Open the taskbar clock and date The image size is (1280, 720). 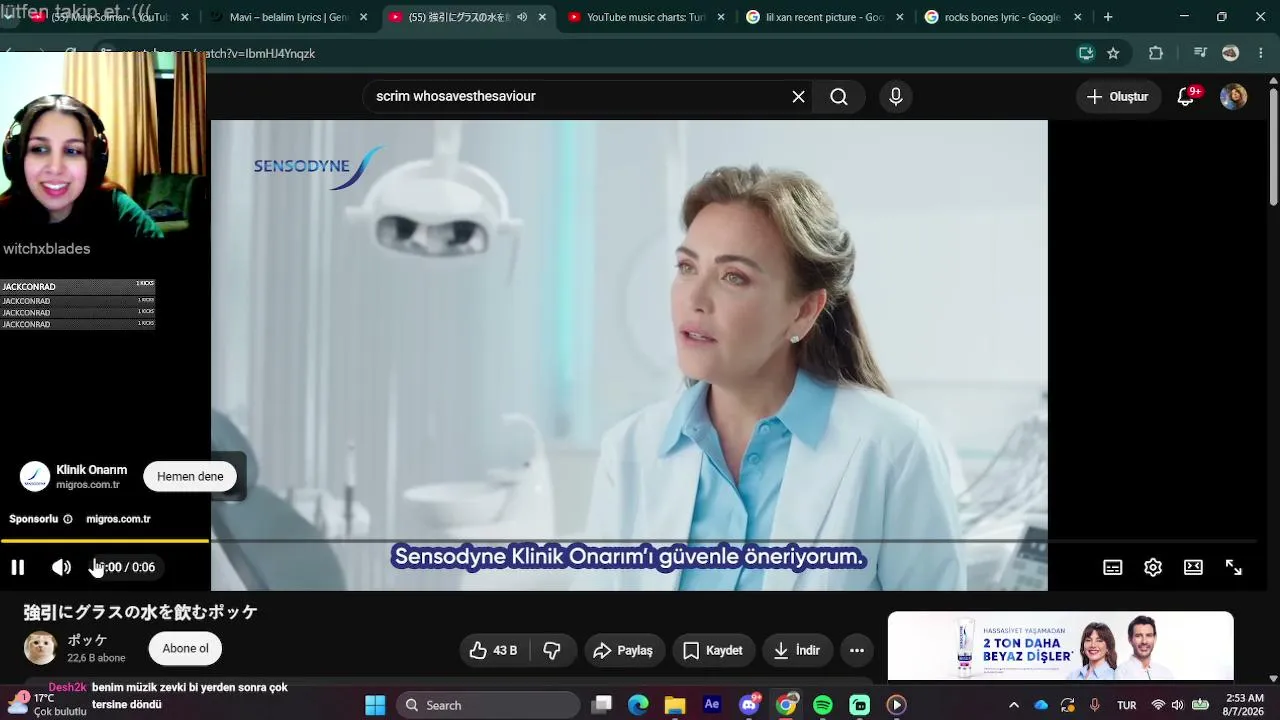point(1245,705)
